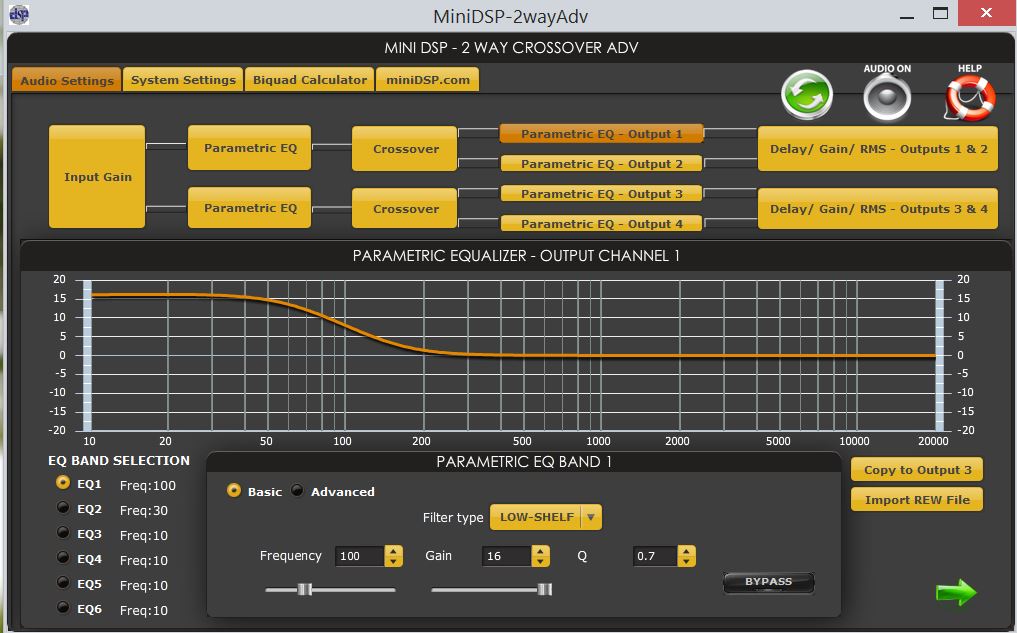The width and height of the screenshot is (1017, 633).
Task: Decrease Q with the down stepper arrow
Action: tap(686, 561)
